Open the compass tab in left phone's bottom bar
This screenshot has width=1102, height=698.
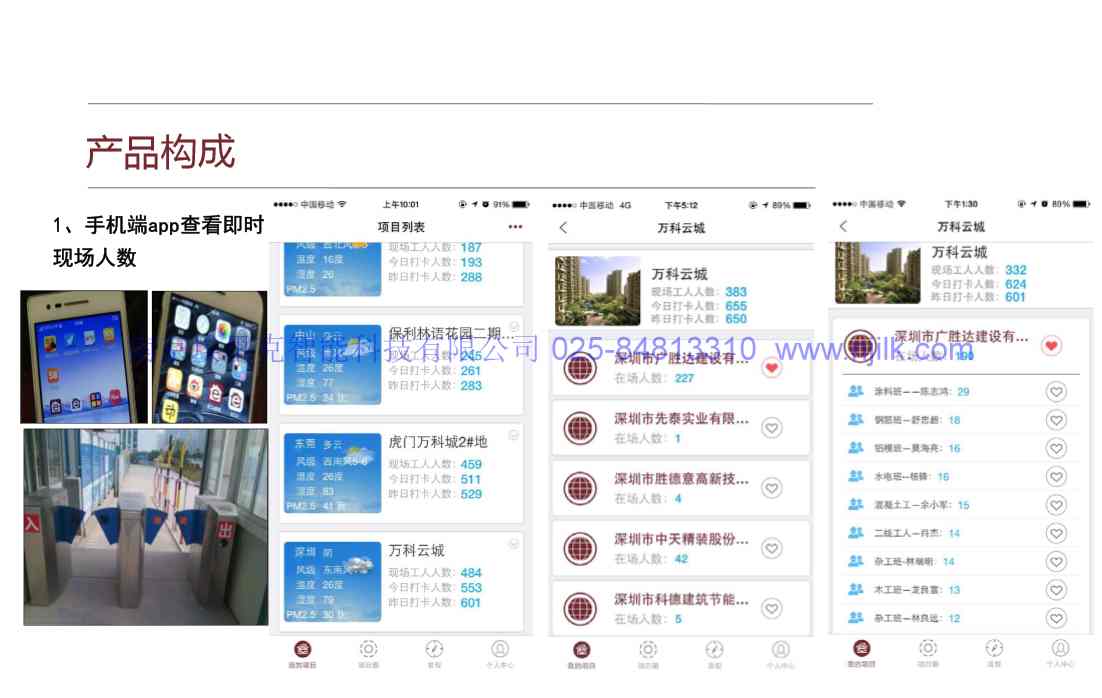[x=434, y=649]
